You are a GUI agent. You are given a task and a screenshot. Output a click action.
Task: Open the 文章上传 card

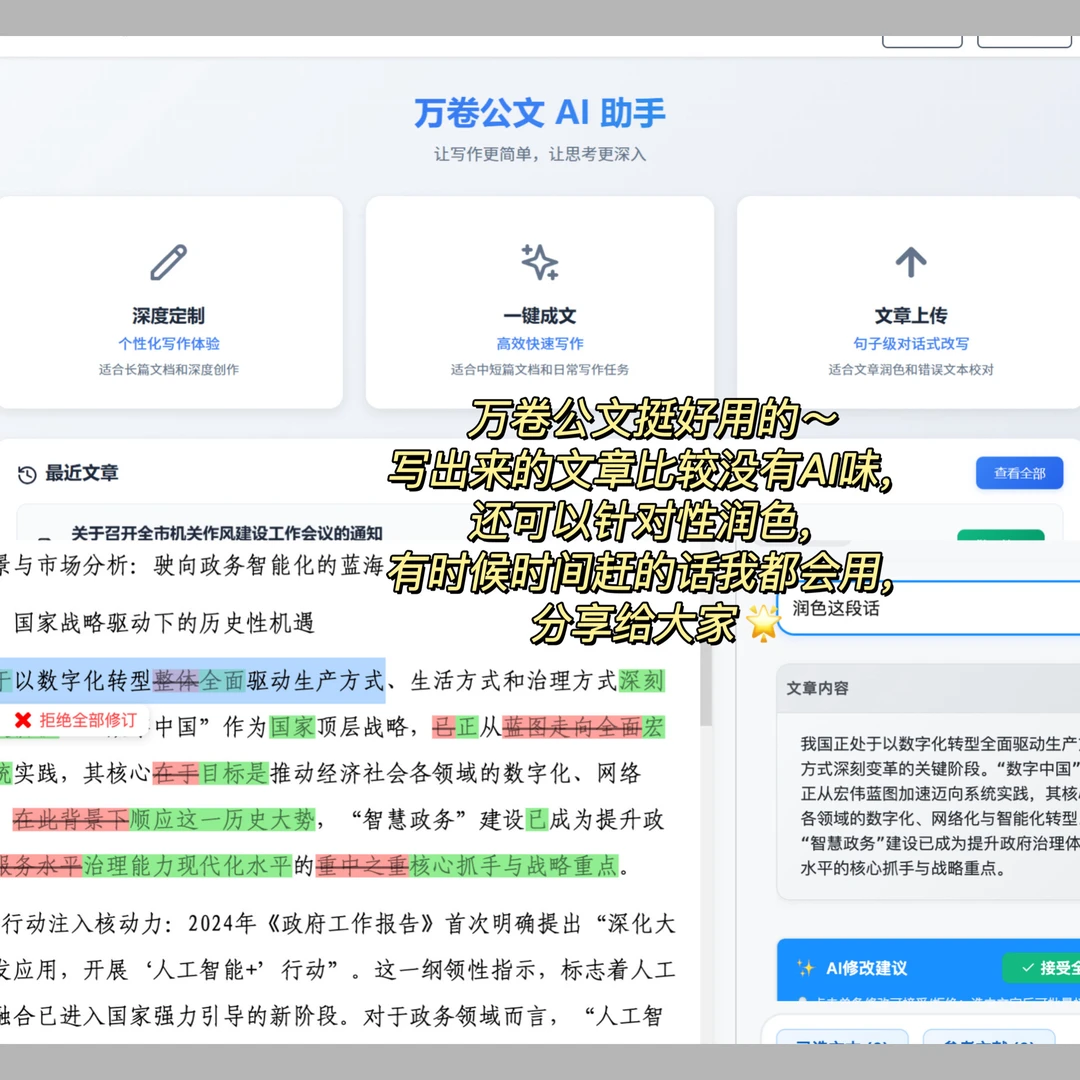910,302
